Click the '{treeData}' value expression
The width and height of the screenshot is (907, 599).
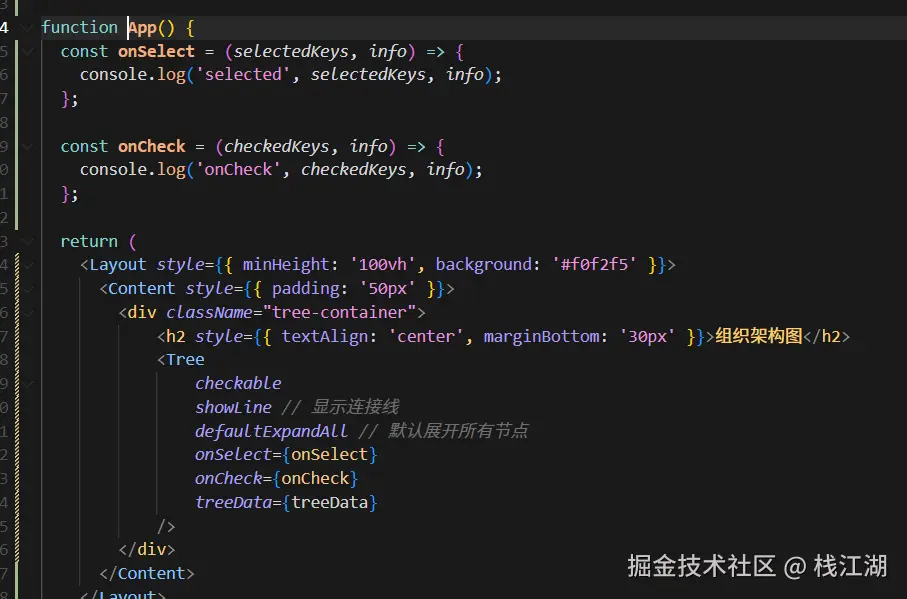click(330, 502)
